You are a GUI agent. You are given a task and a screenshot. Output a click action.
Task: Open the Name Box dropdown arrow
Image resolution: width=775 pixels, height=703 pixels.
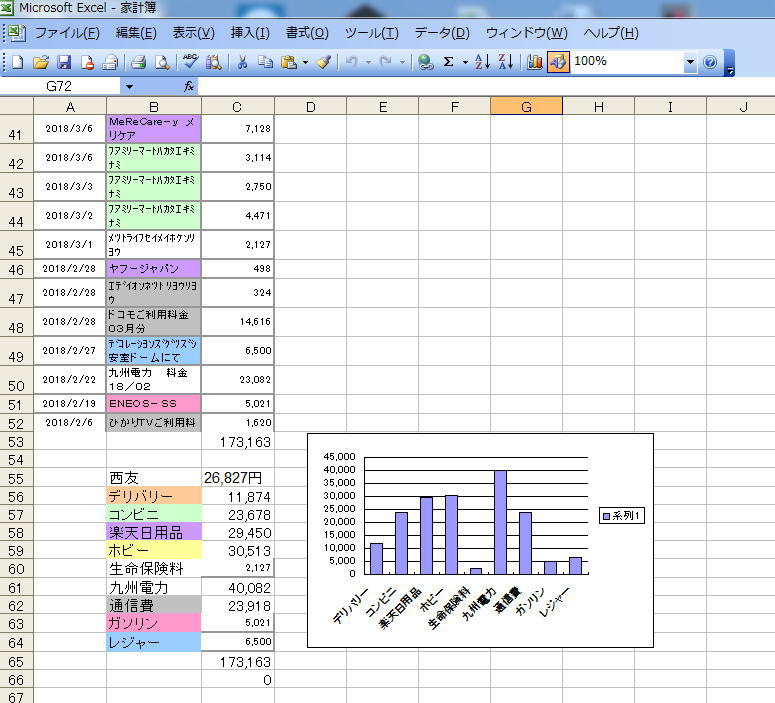tap(129, 87)
